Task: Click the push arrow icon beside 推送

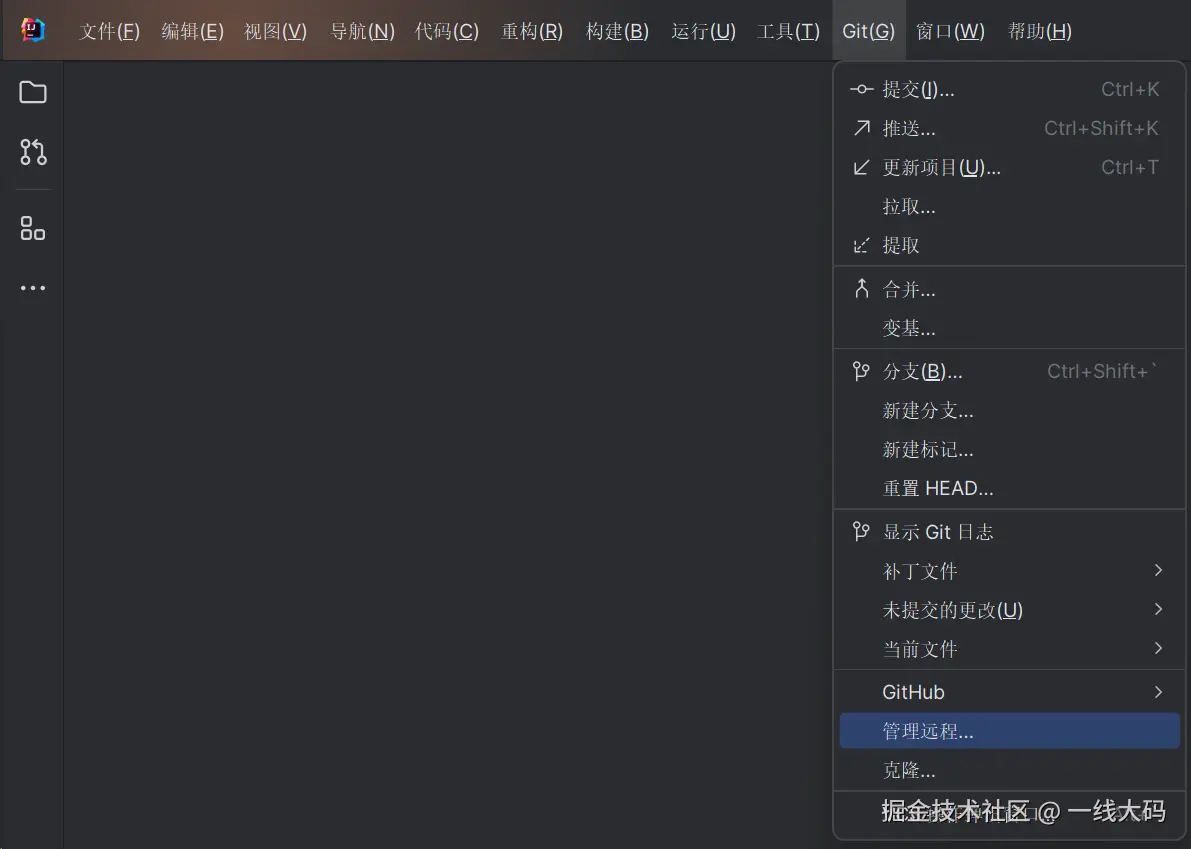Action: pyautogui.click(x=861, y=128)
